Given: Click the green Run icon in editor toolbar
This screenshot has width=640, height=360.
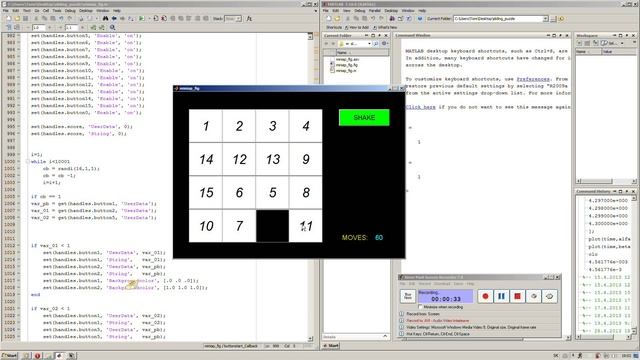Looking at the screenshot, I should (x=141, y=18).
